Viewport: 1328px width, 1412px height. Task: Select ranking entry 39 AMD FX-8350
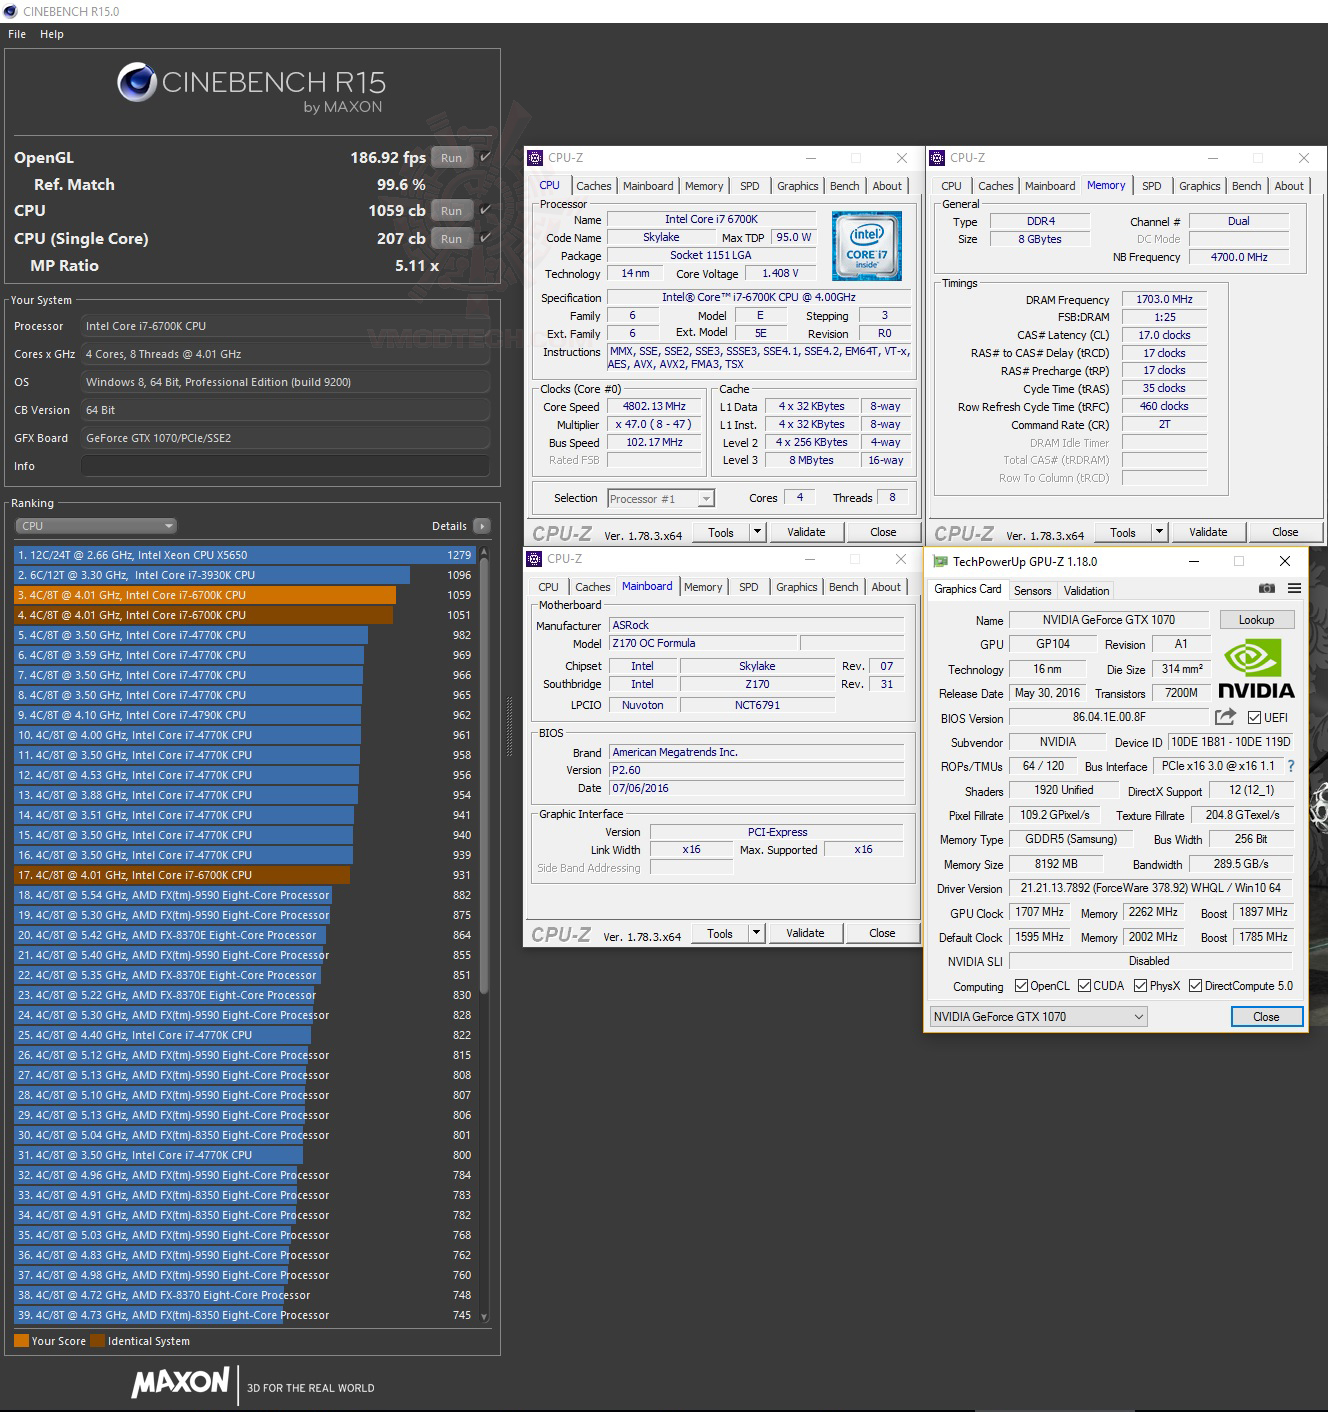244,1315
